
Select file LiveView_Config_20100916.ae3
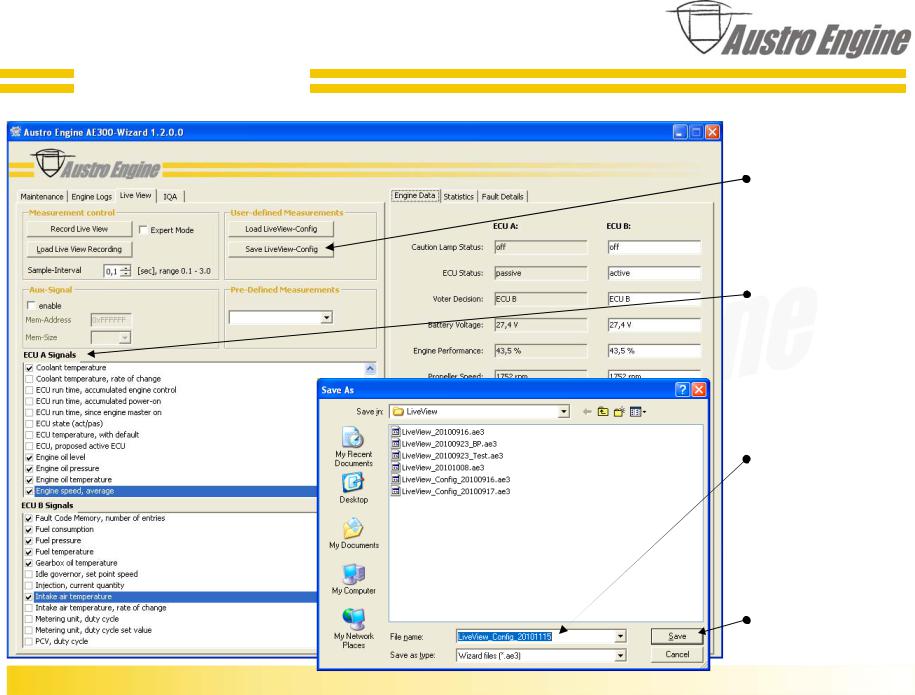tap(450, 480)
